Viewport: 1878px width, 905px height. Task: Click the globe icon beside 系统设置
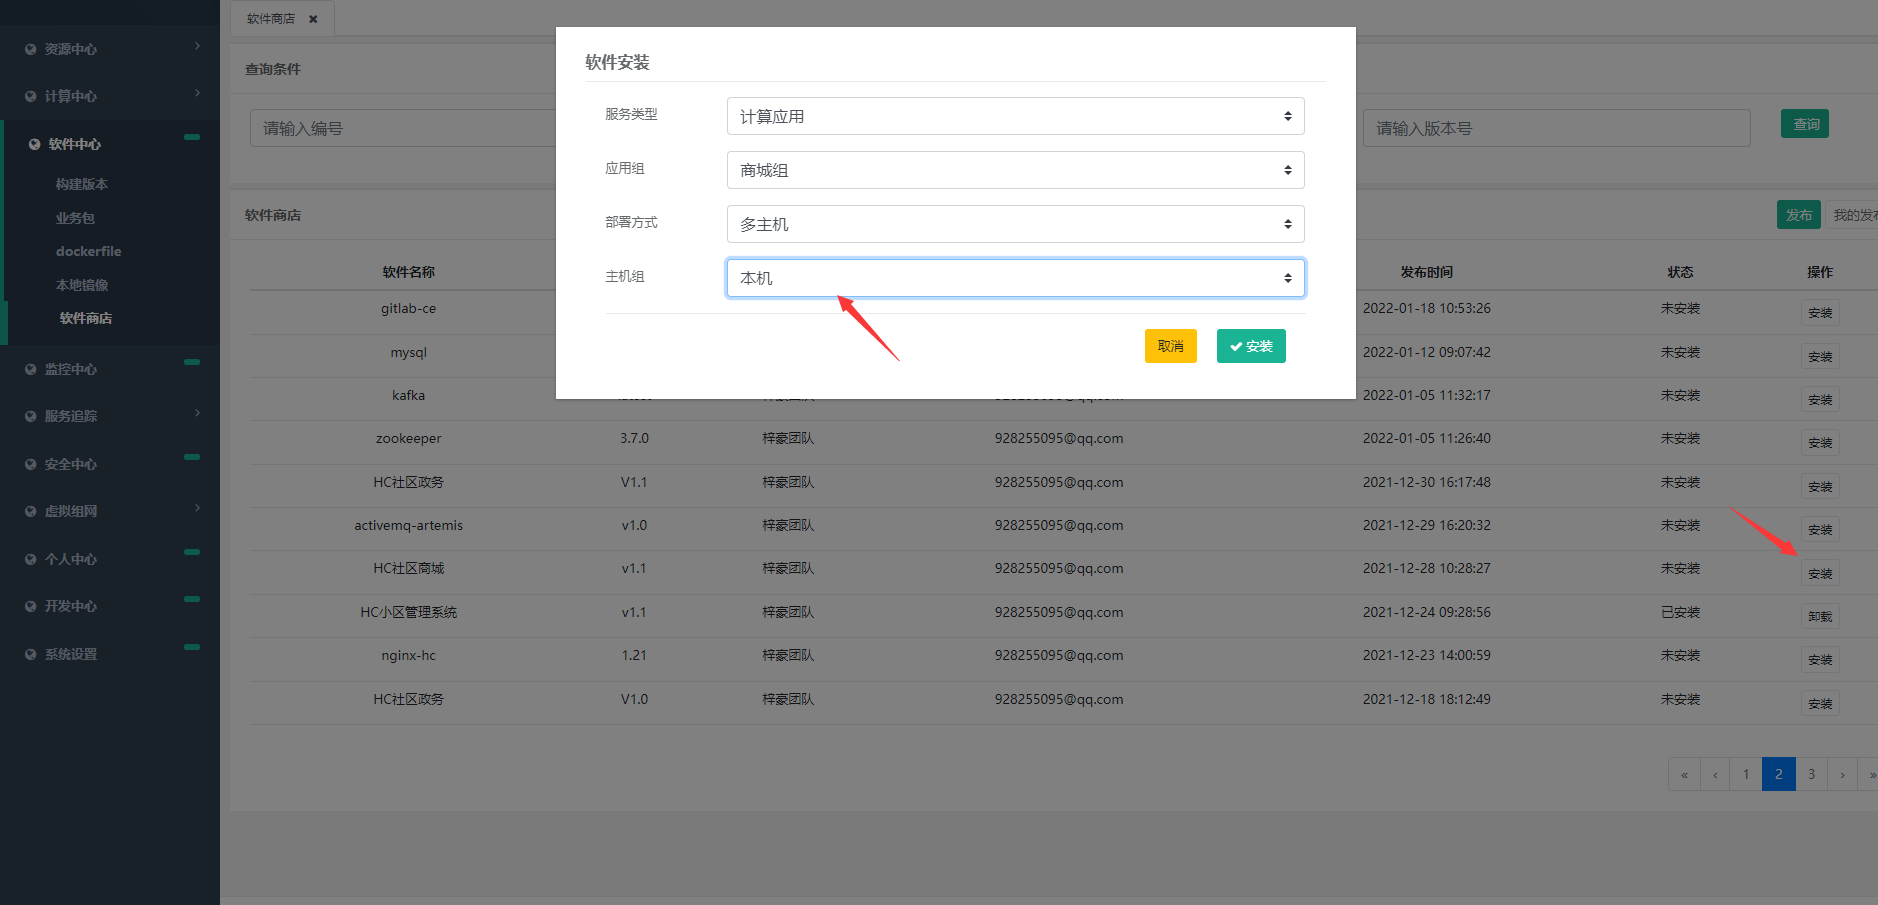pos(30,654)
